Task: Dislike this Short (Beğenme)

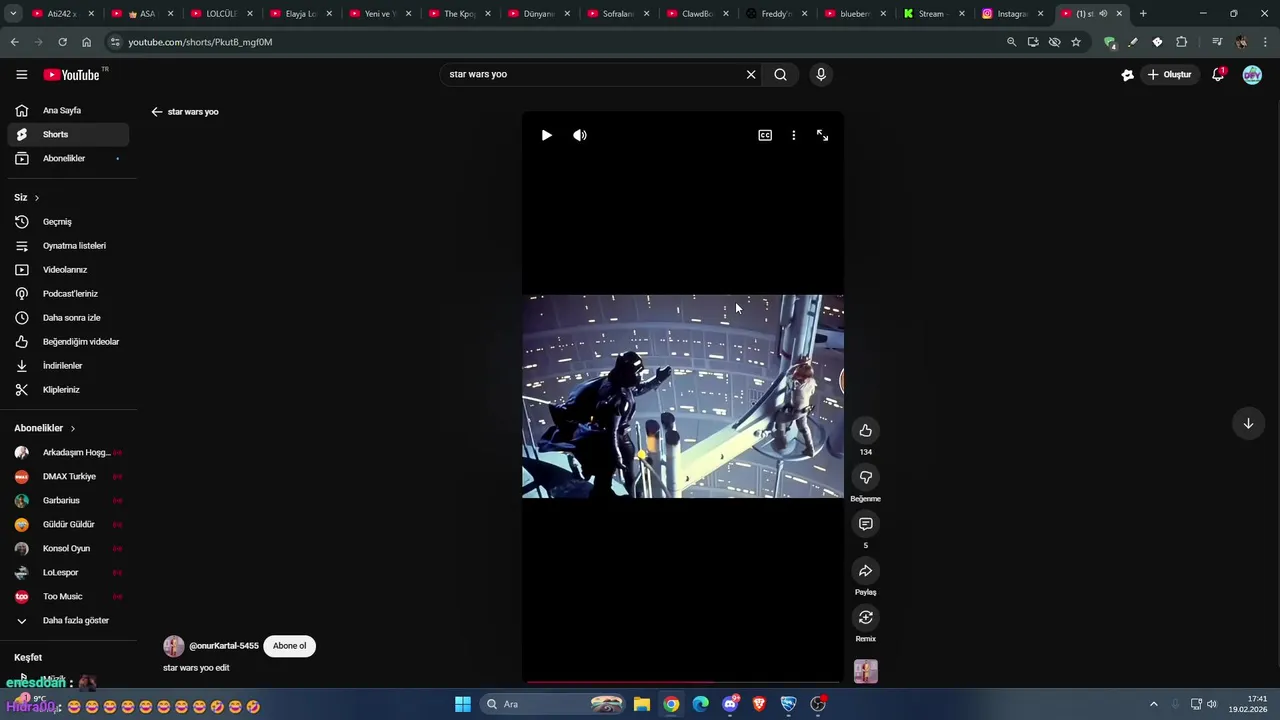Action: 866,478
